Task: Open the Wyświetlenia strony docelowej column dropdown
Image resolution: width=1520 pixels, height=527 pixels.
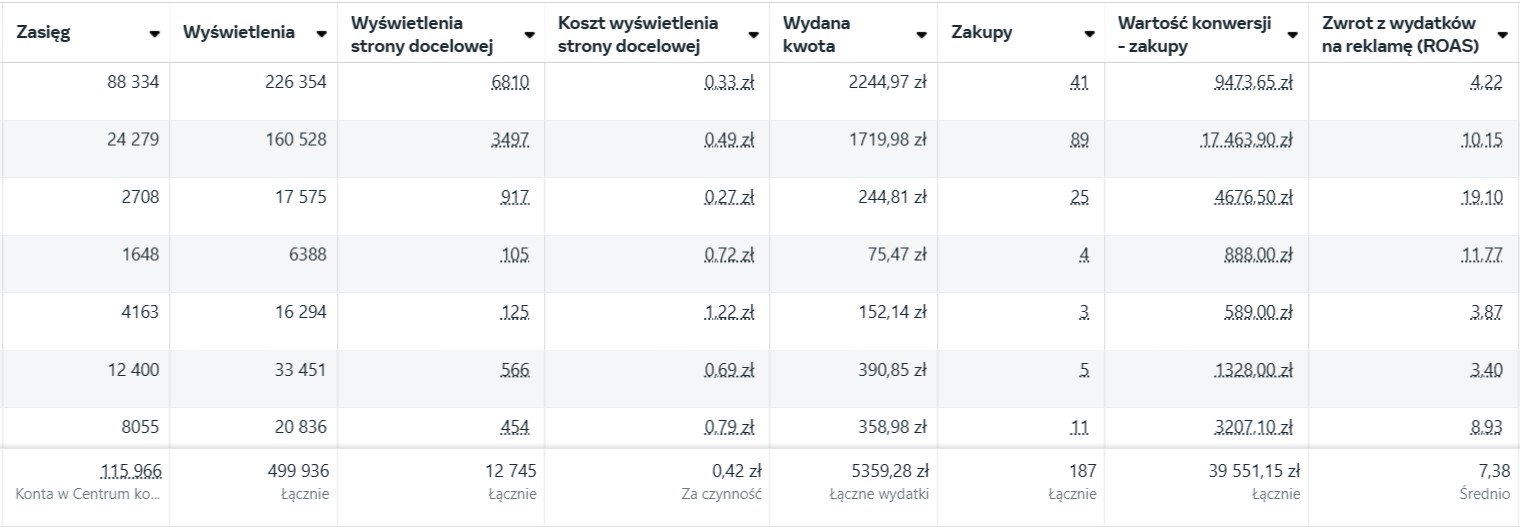Action: [x=529, y=33]
